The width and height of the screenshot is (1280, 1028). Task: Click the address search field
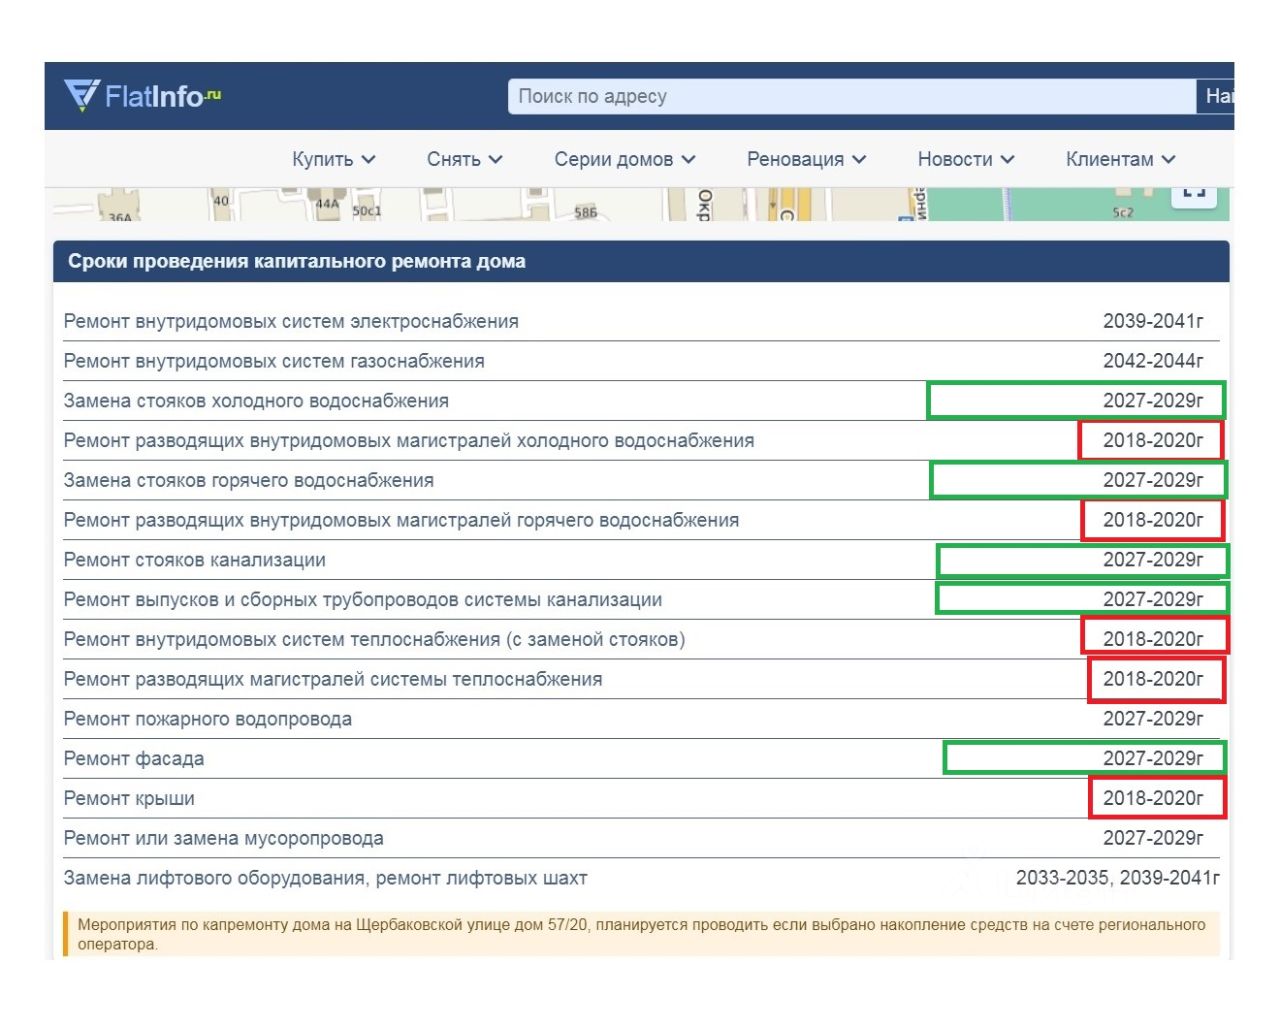[x=852, y=97]
